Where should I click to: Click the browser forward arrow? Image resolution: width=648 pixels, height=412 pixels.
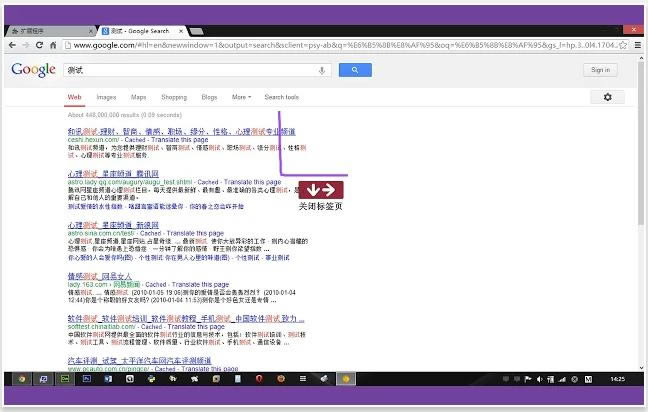[26, 45]
